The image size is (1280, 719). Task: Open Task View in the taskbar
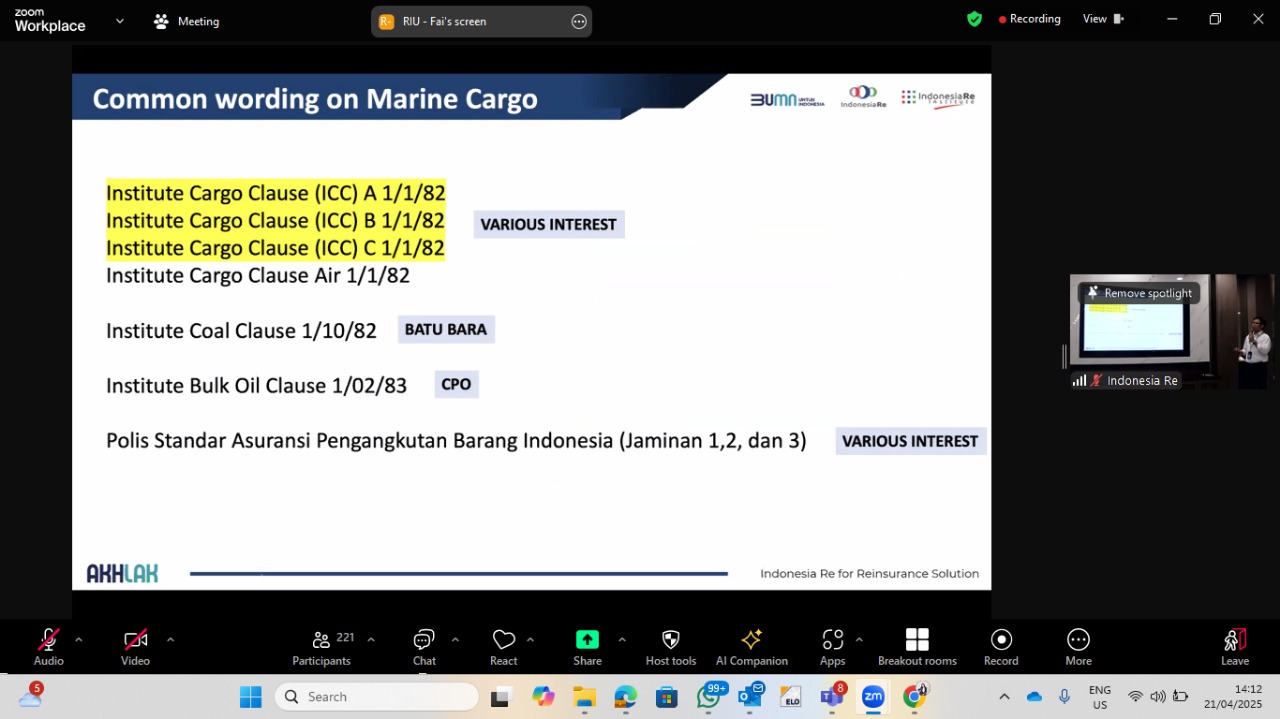coord(501,697)
